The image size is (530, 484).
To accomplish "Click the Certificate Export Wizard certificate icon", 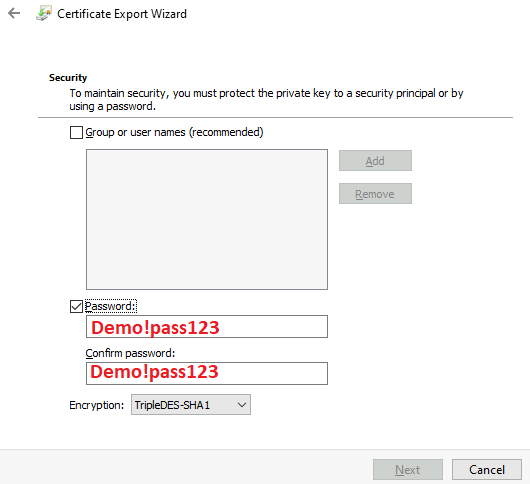I will [44, 14].
